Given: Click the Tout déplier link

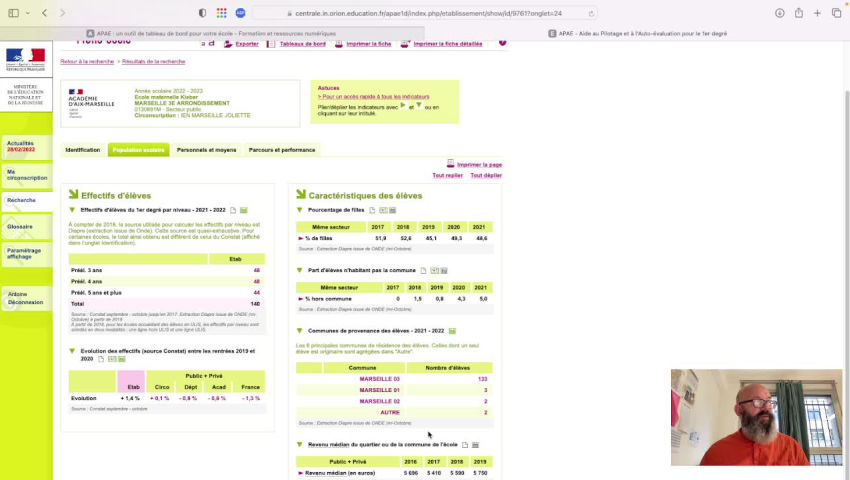Looking at the screenshot, I should click(x=486, y=175).
